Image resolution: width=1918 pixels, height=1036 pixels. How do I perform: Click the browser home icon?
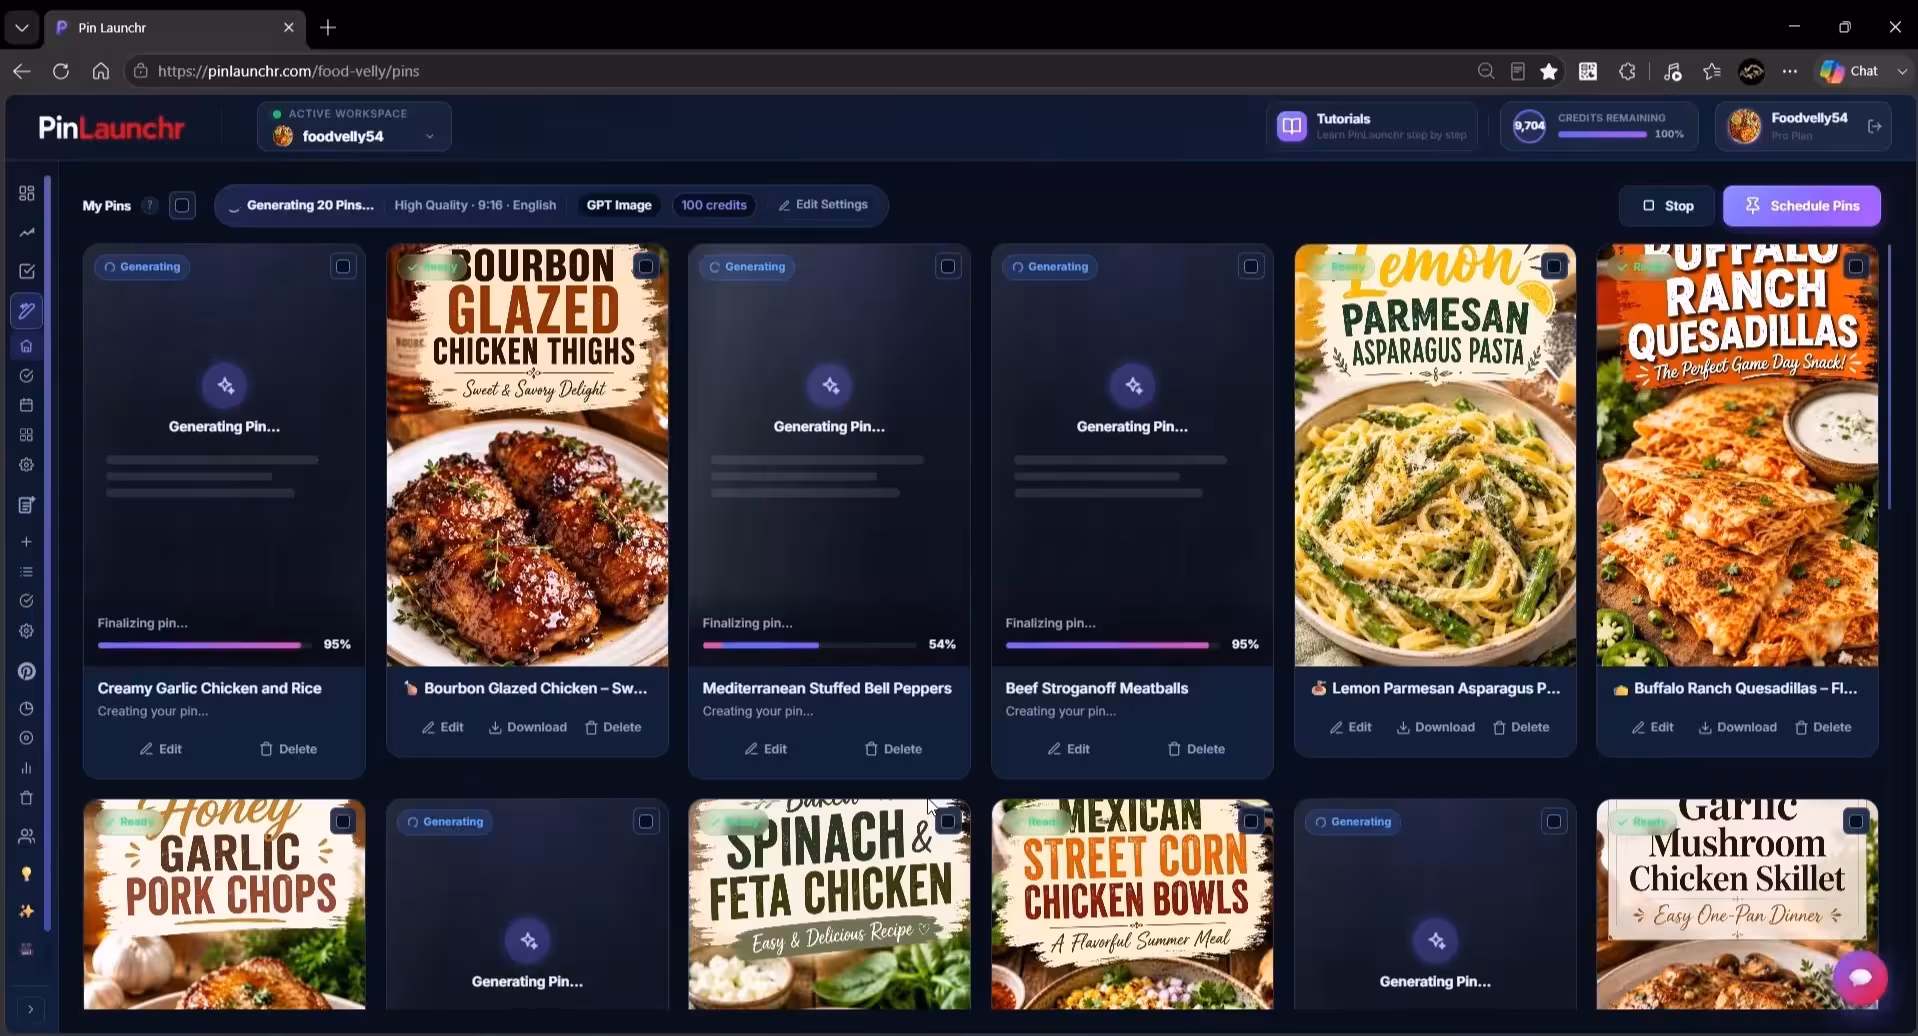point(101,71)
